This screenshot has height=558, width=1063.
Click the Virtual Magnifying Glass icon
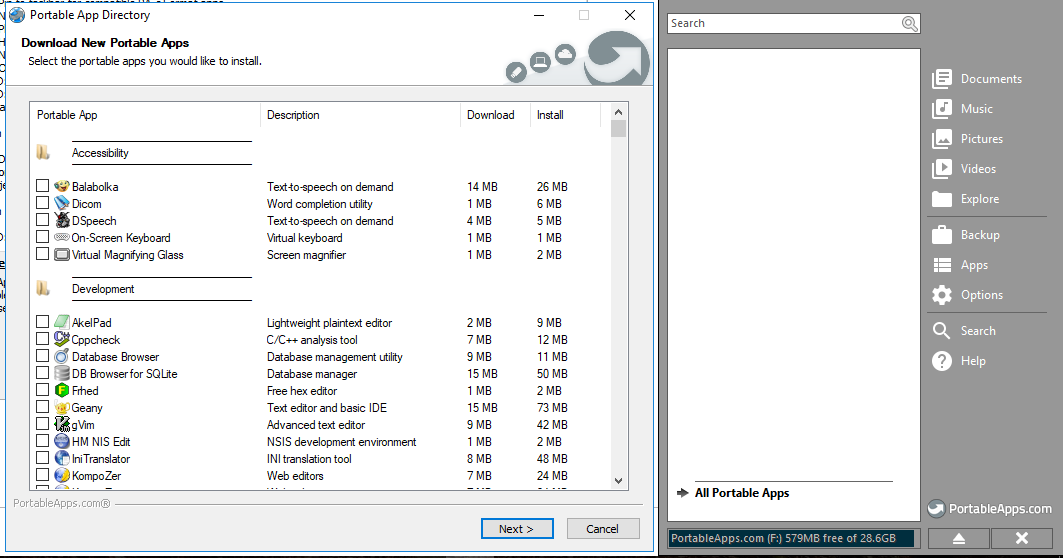(62, 254)
